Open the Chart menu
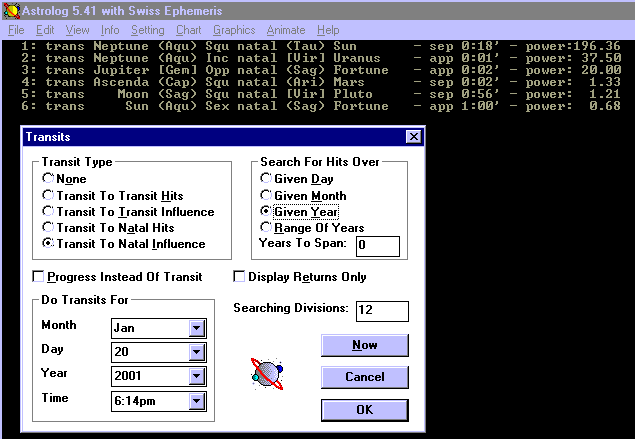 click(189, 30)
